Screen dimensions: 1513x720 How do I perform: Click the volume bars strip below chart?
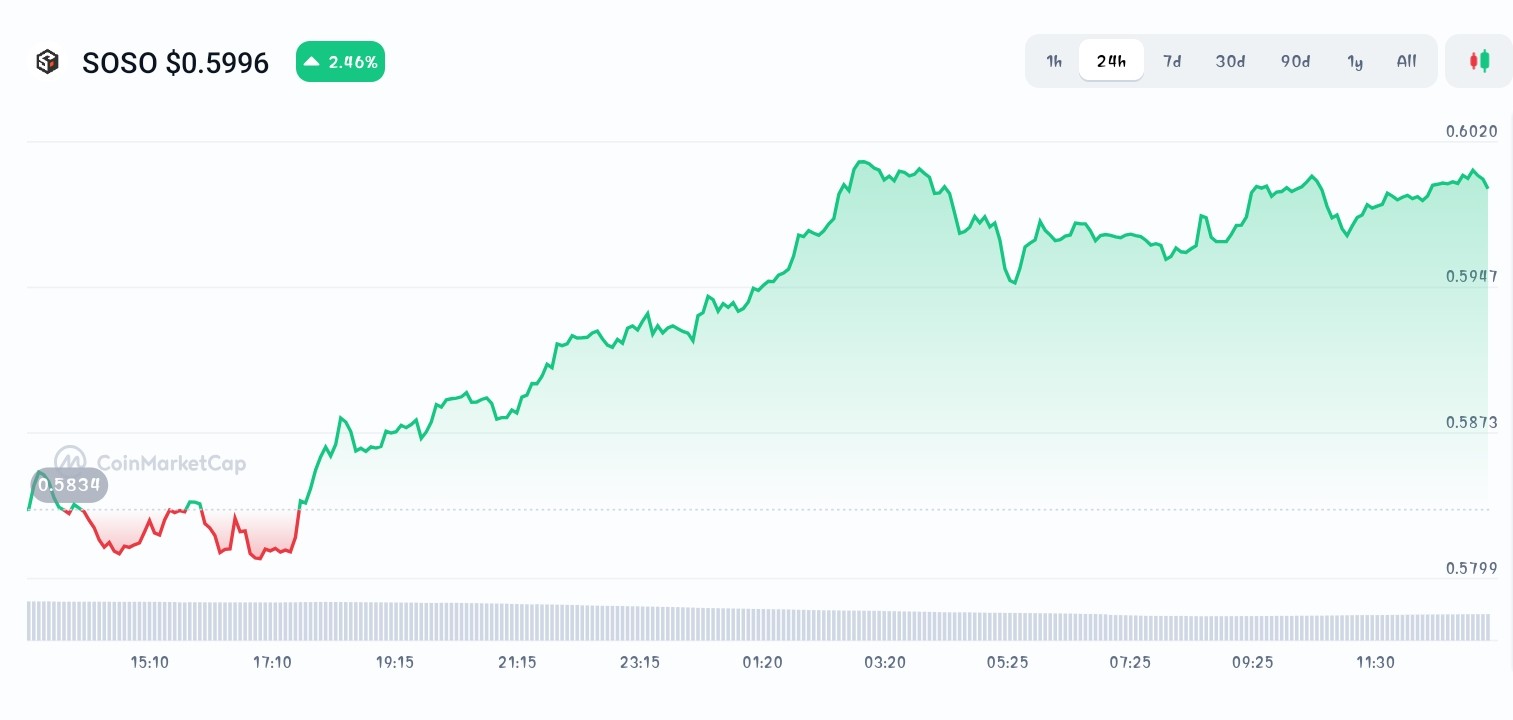coord(758,621)
